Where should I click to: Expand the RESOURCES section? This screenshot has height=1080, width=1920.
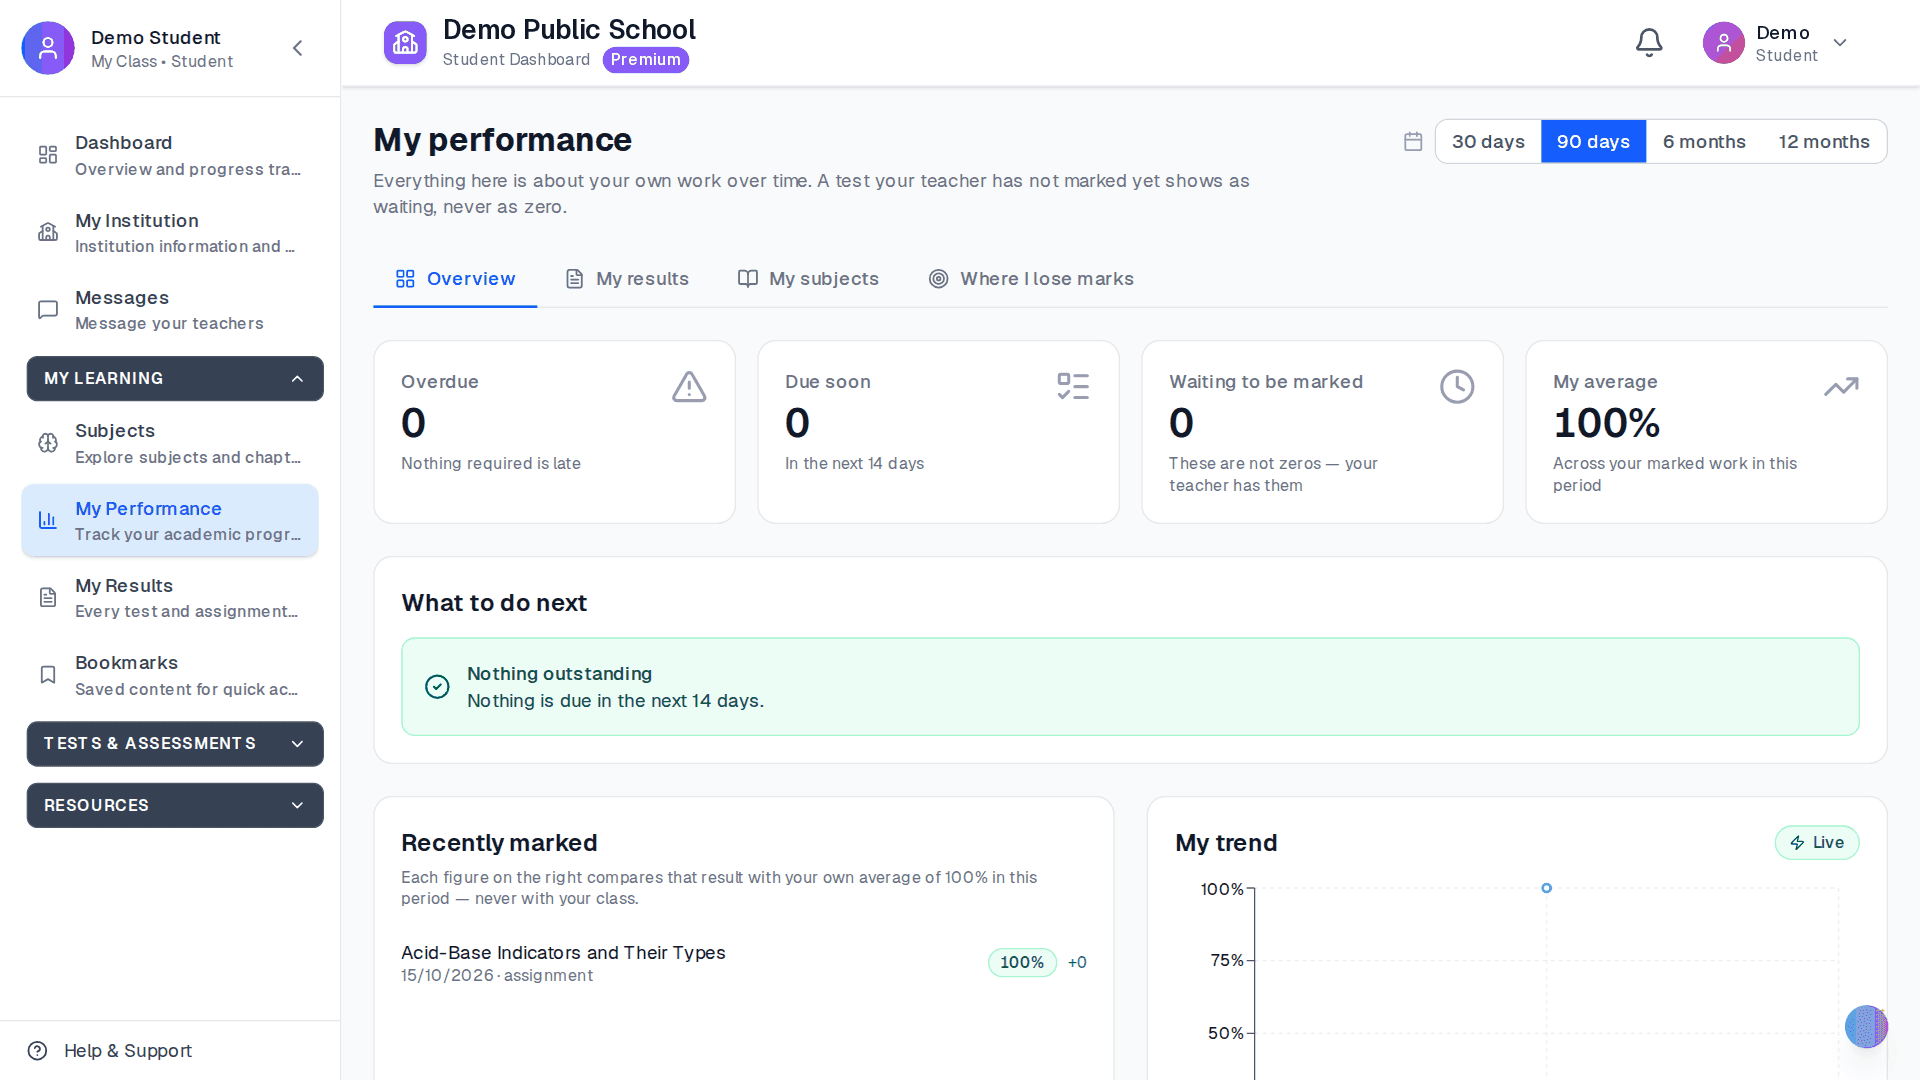tap(175, 806)
